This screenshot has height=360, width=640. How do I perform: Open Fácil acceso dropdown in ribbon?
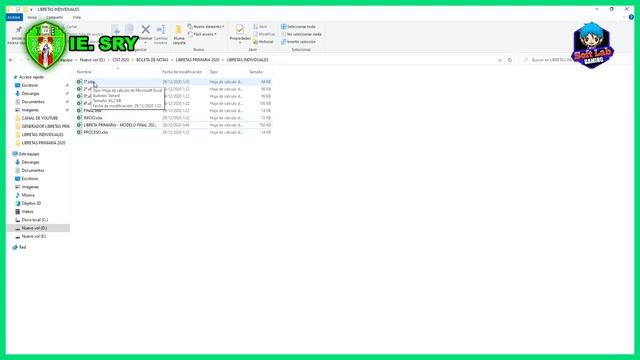click(203, 34)
